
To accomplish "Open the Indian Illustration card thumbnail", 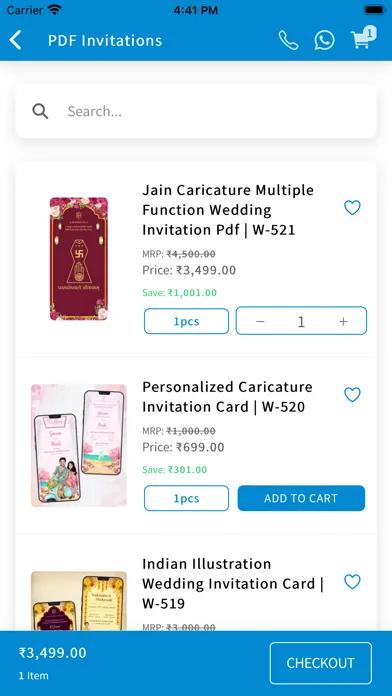I will tap(79, 601).
